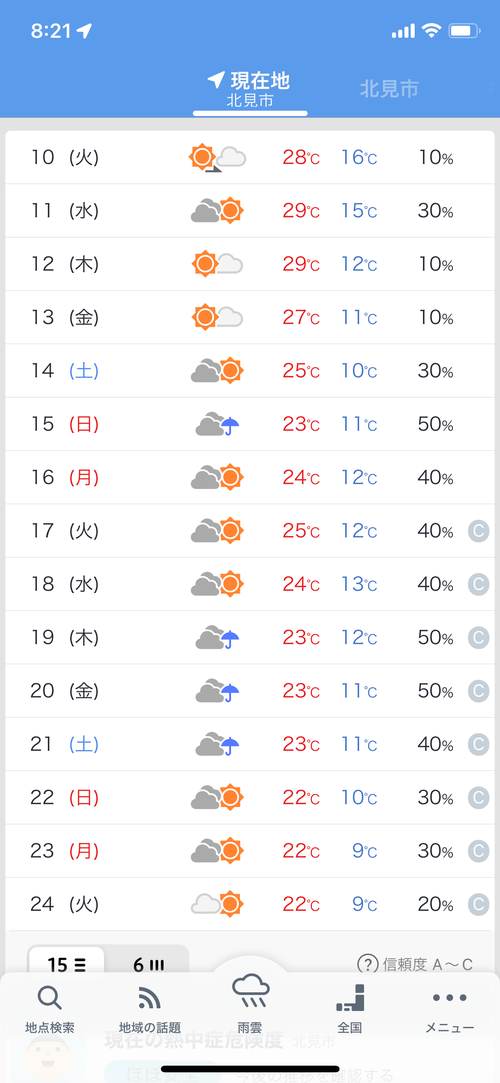The width and height of the screenshot is (500, 1083).
Task: Tap reliability C badge on day 21 row
Action: 478,745
